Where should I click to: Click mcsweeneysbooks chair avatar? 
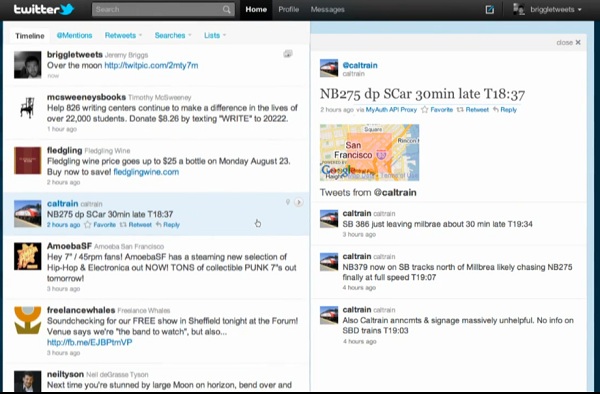[28, 107]
